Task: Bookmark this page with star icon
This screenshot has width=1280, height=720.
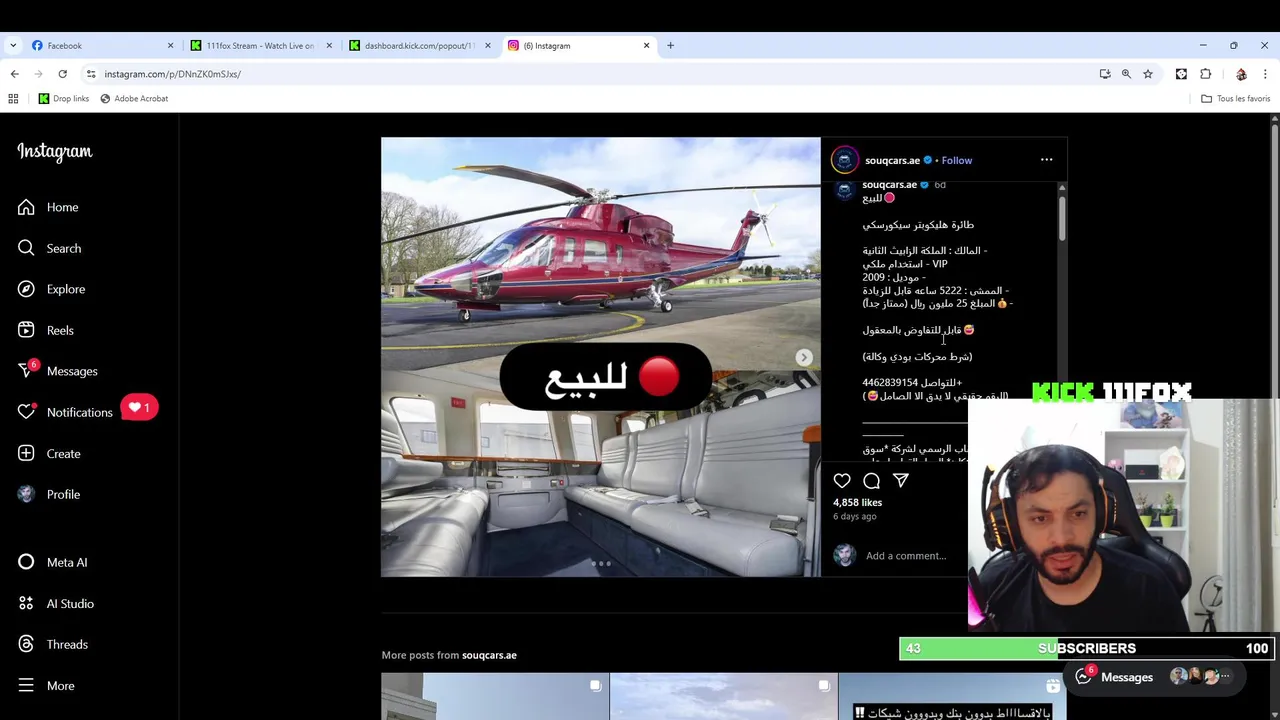Action: pos(1148,74)
